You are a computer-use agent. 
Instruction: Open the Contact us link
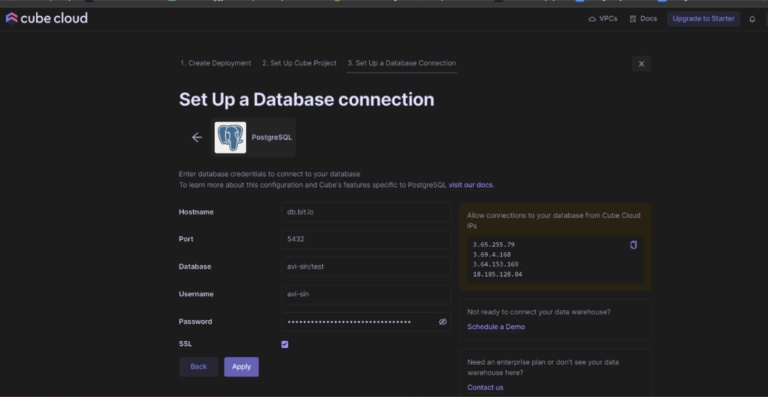click(x=485, y=387)
